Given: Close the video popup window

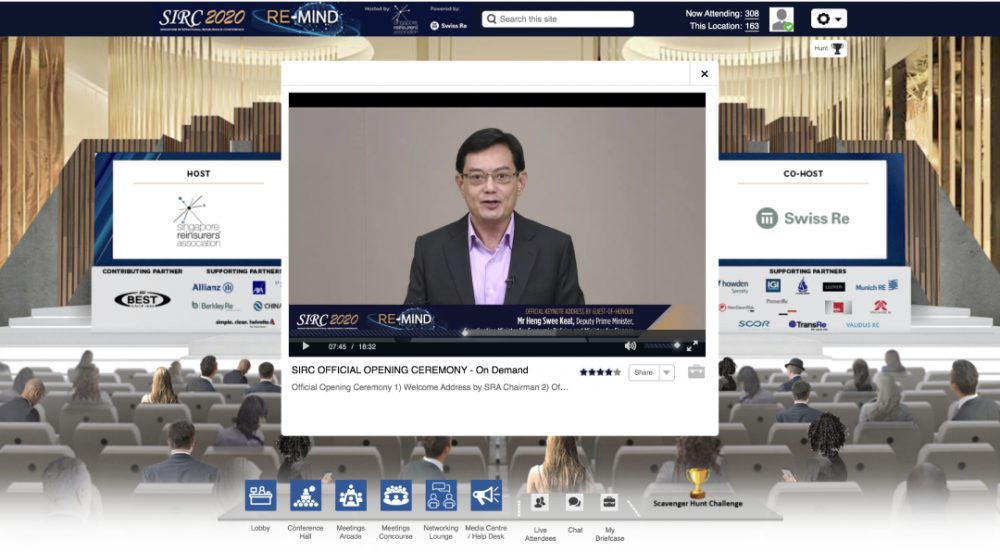Looking at the screenshot, I should (x=704, y=74).
